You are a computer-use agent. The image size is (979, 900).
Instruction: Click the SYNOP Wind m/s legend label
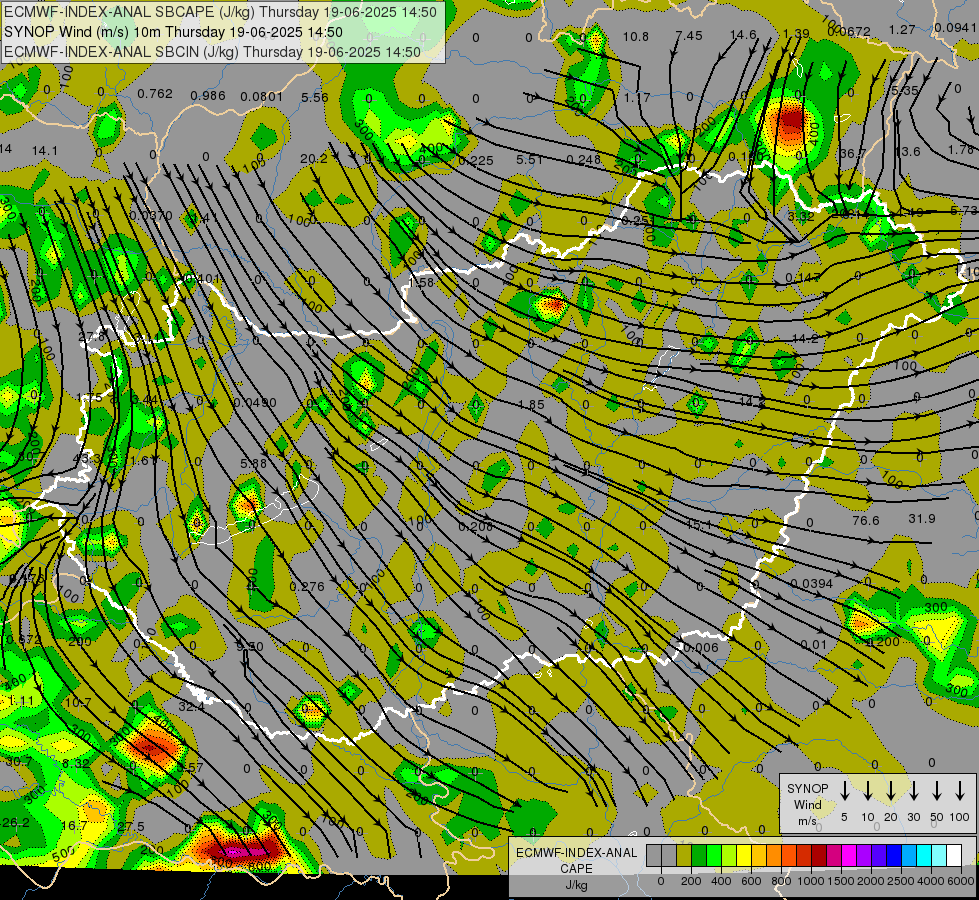coord(807,805)
